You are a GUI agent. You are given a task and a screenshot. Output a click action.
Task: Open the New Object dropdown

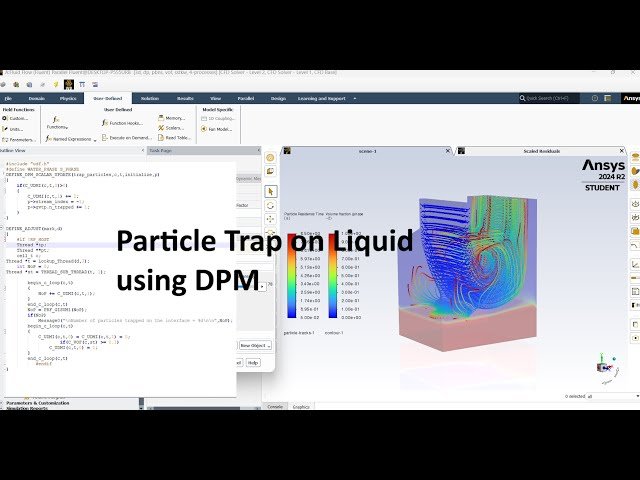pos(255,346)
